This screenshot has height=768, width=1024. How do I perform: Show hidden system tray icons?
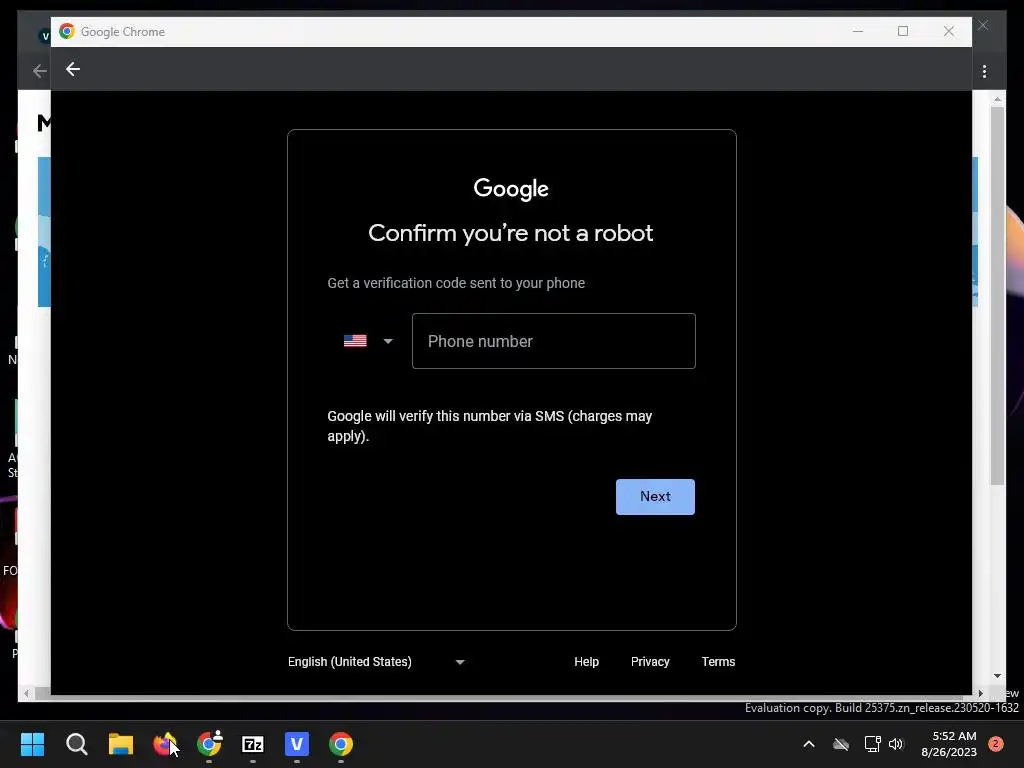[808, 744]
